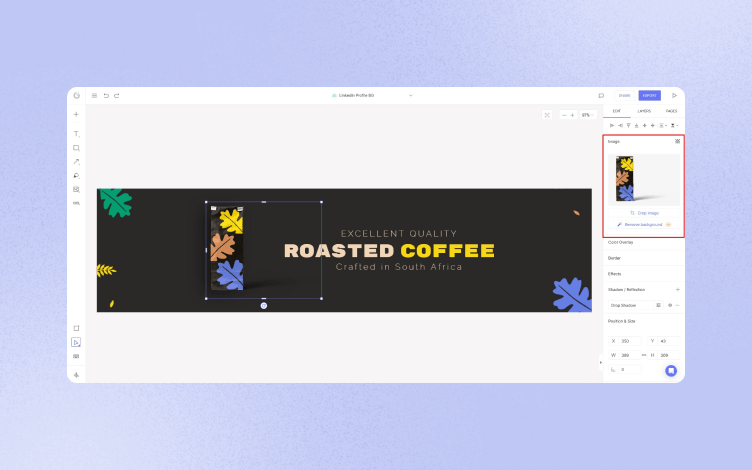The image size is (752, 470).
Task: Click the image preview thumbnail in panel
Action: [644, 180]
